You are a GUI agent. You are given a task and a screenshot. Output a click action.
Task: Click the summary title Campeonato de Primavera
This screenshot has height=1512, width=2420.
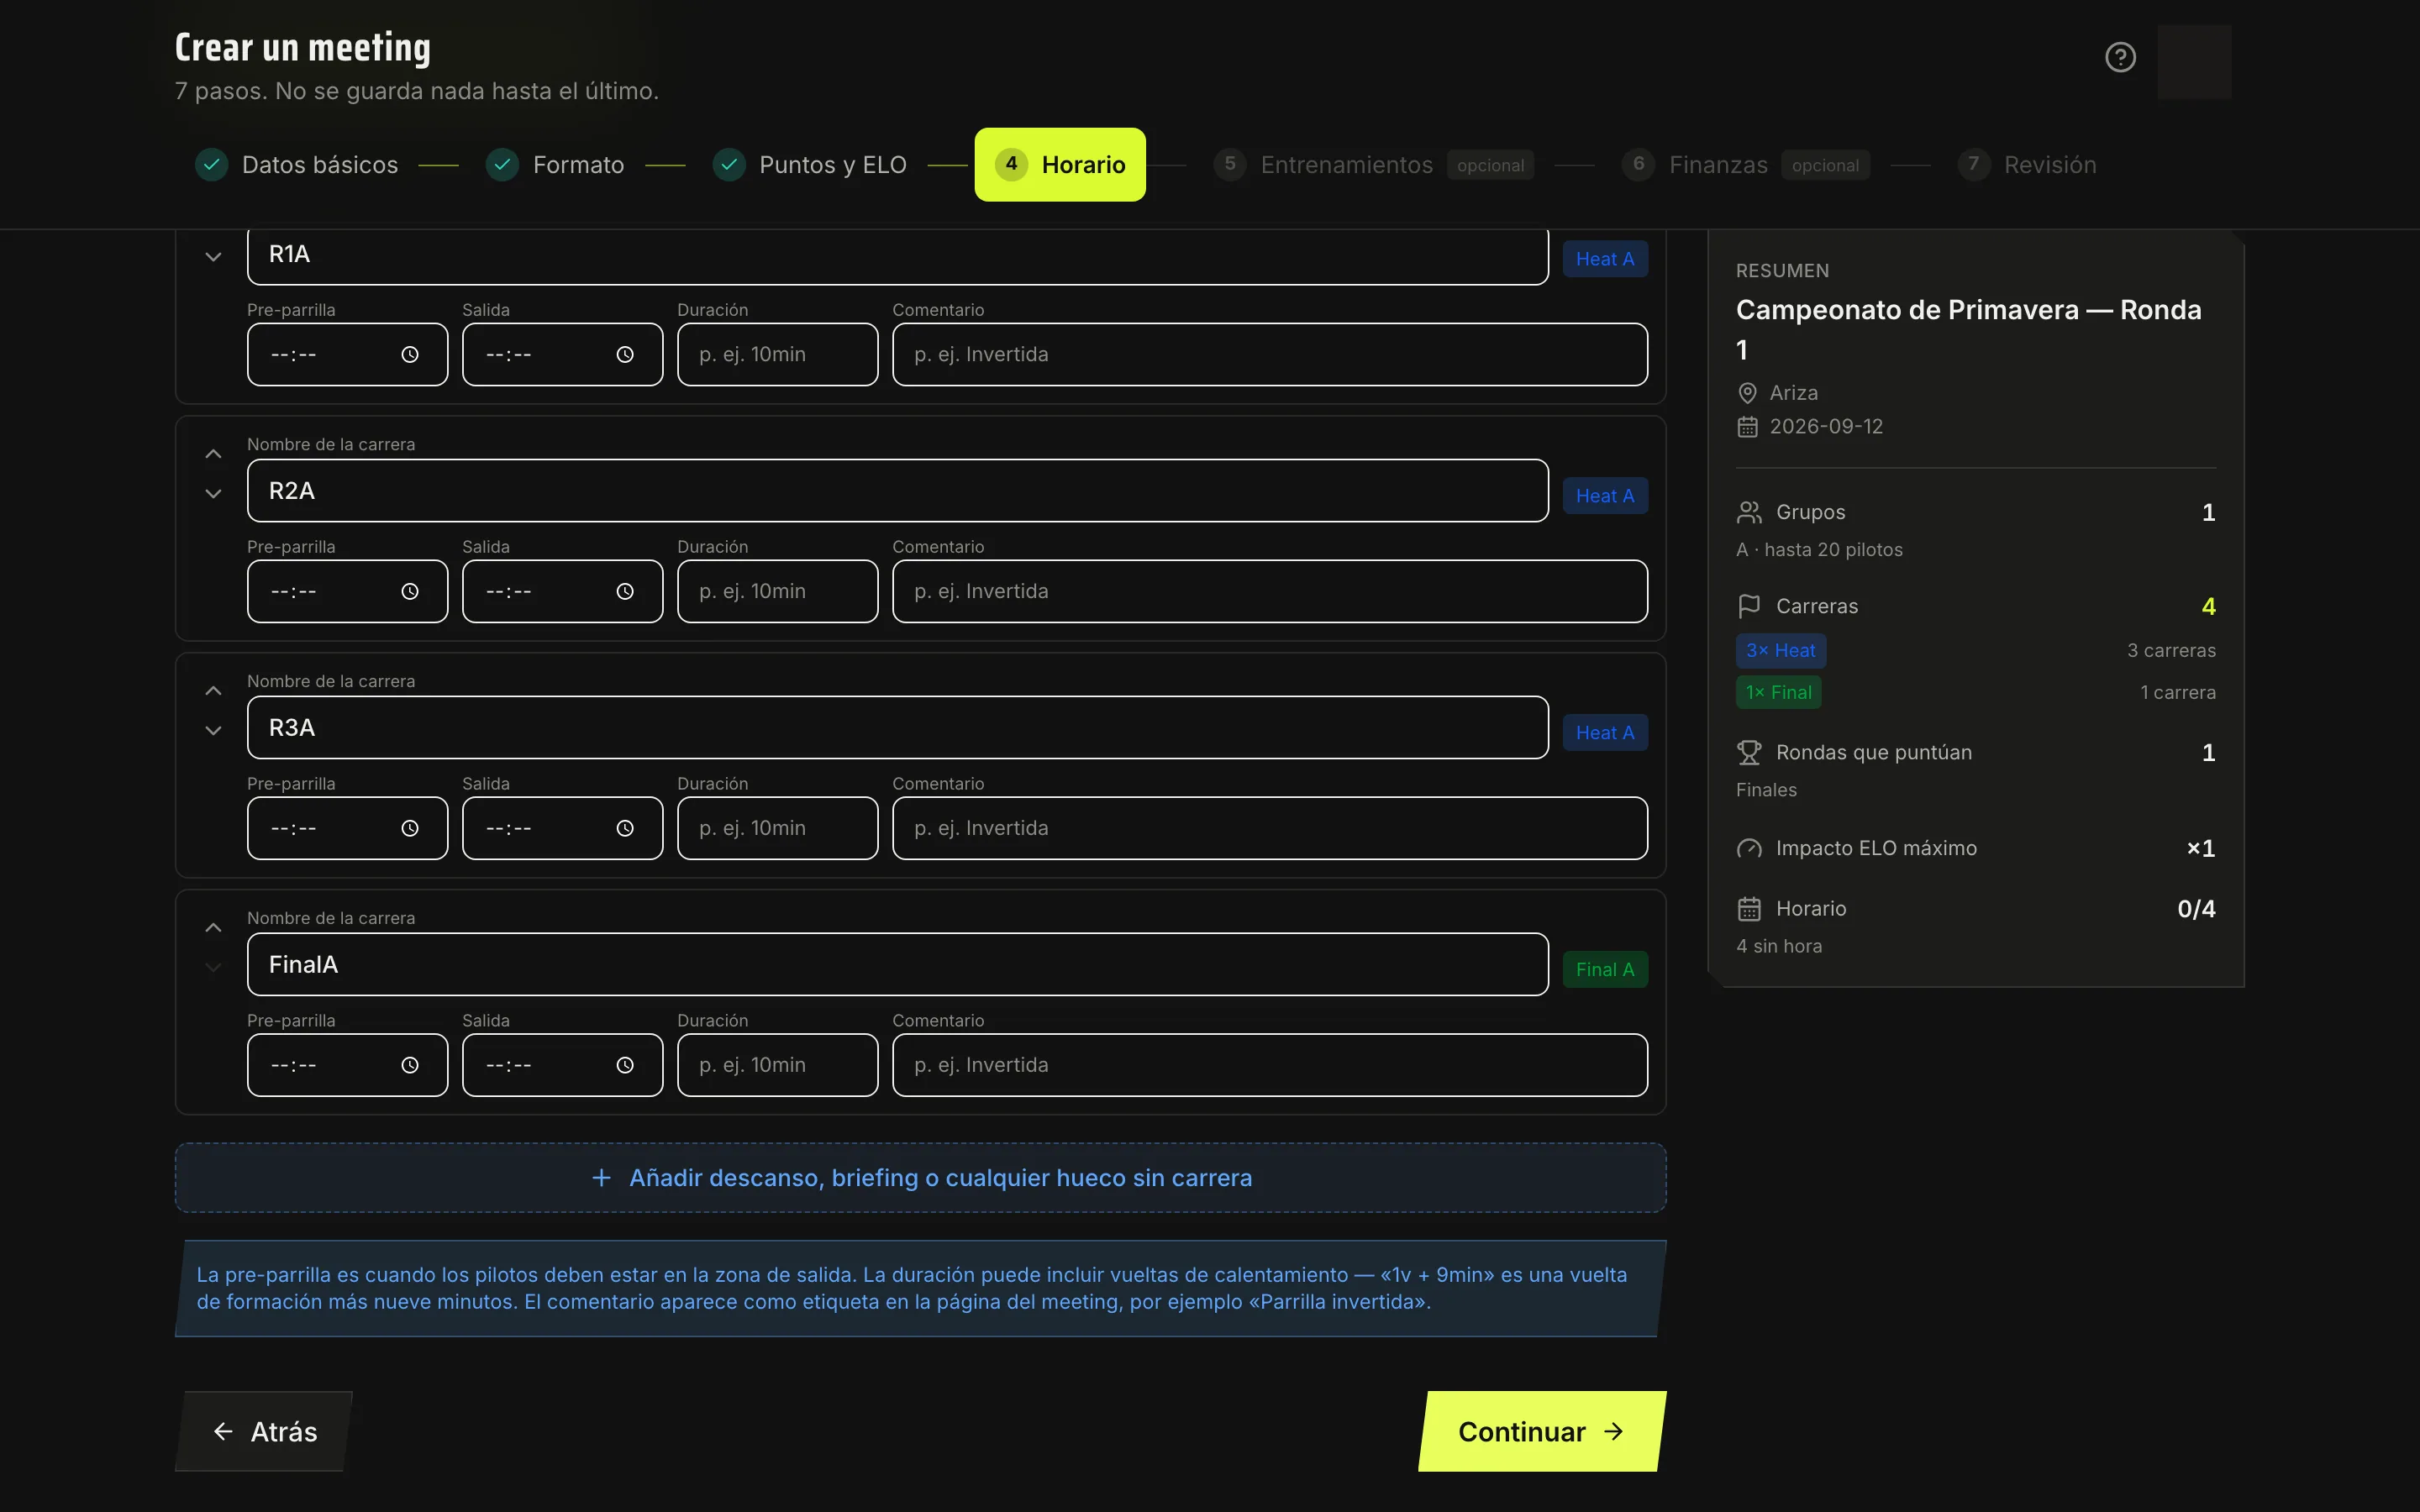pos(1968,330)
